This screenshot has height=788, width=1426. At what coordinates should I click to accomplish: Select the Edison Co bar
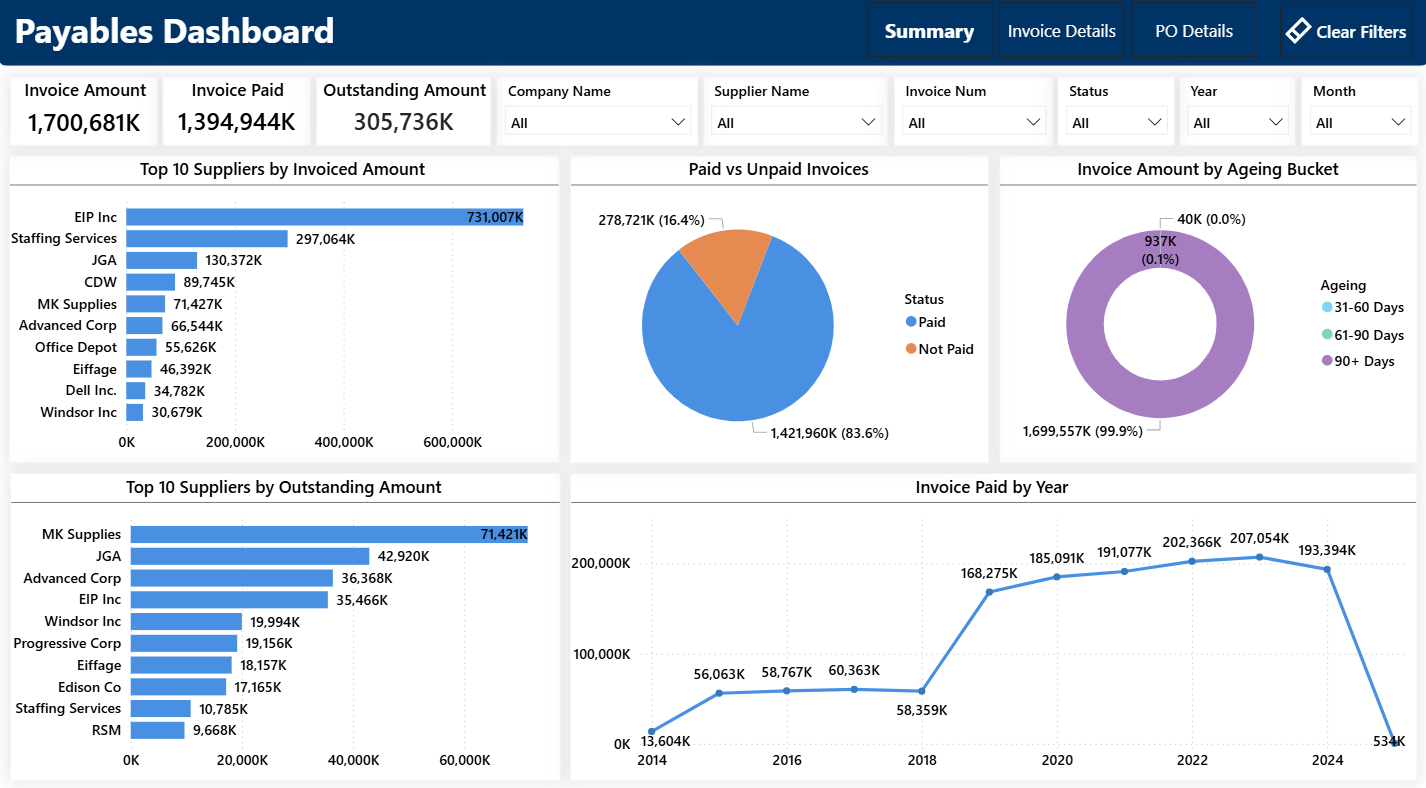click(x=179, y=687)
